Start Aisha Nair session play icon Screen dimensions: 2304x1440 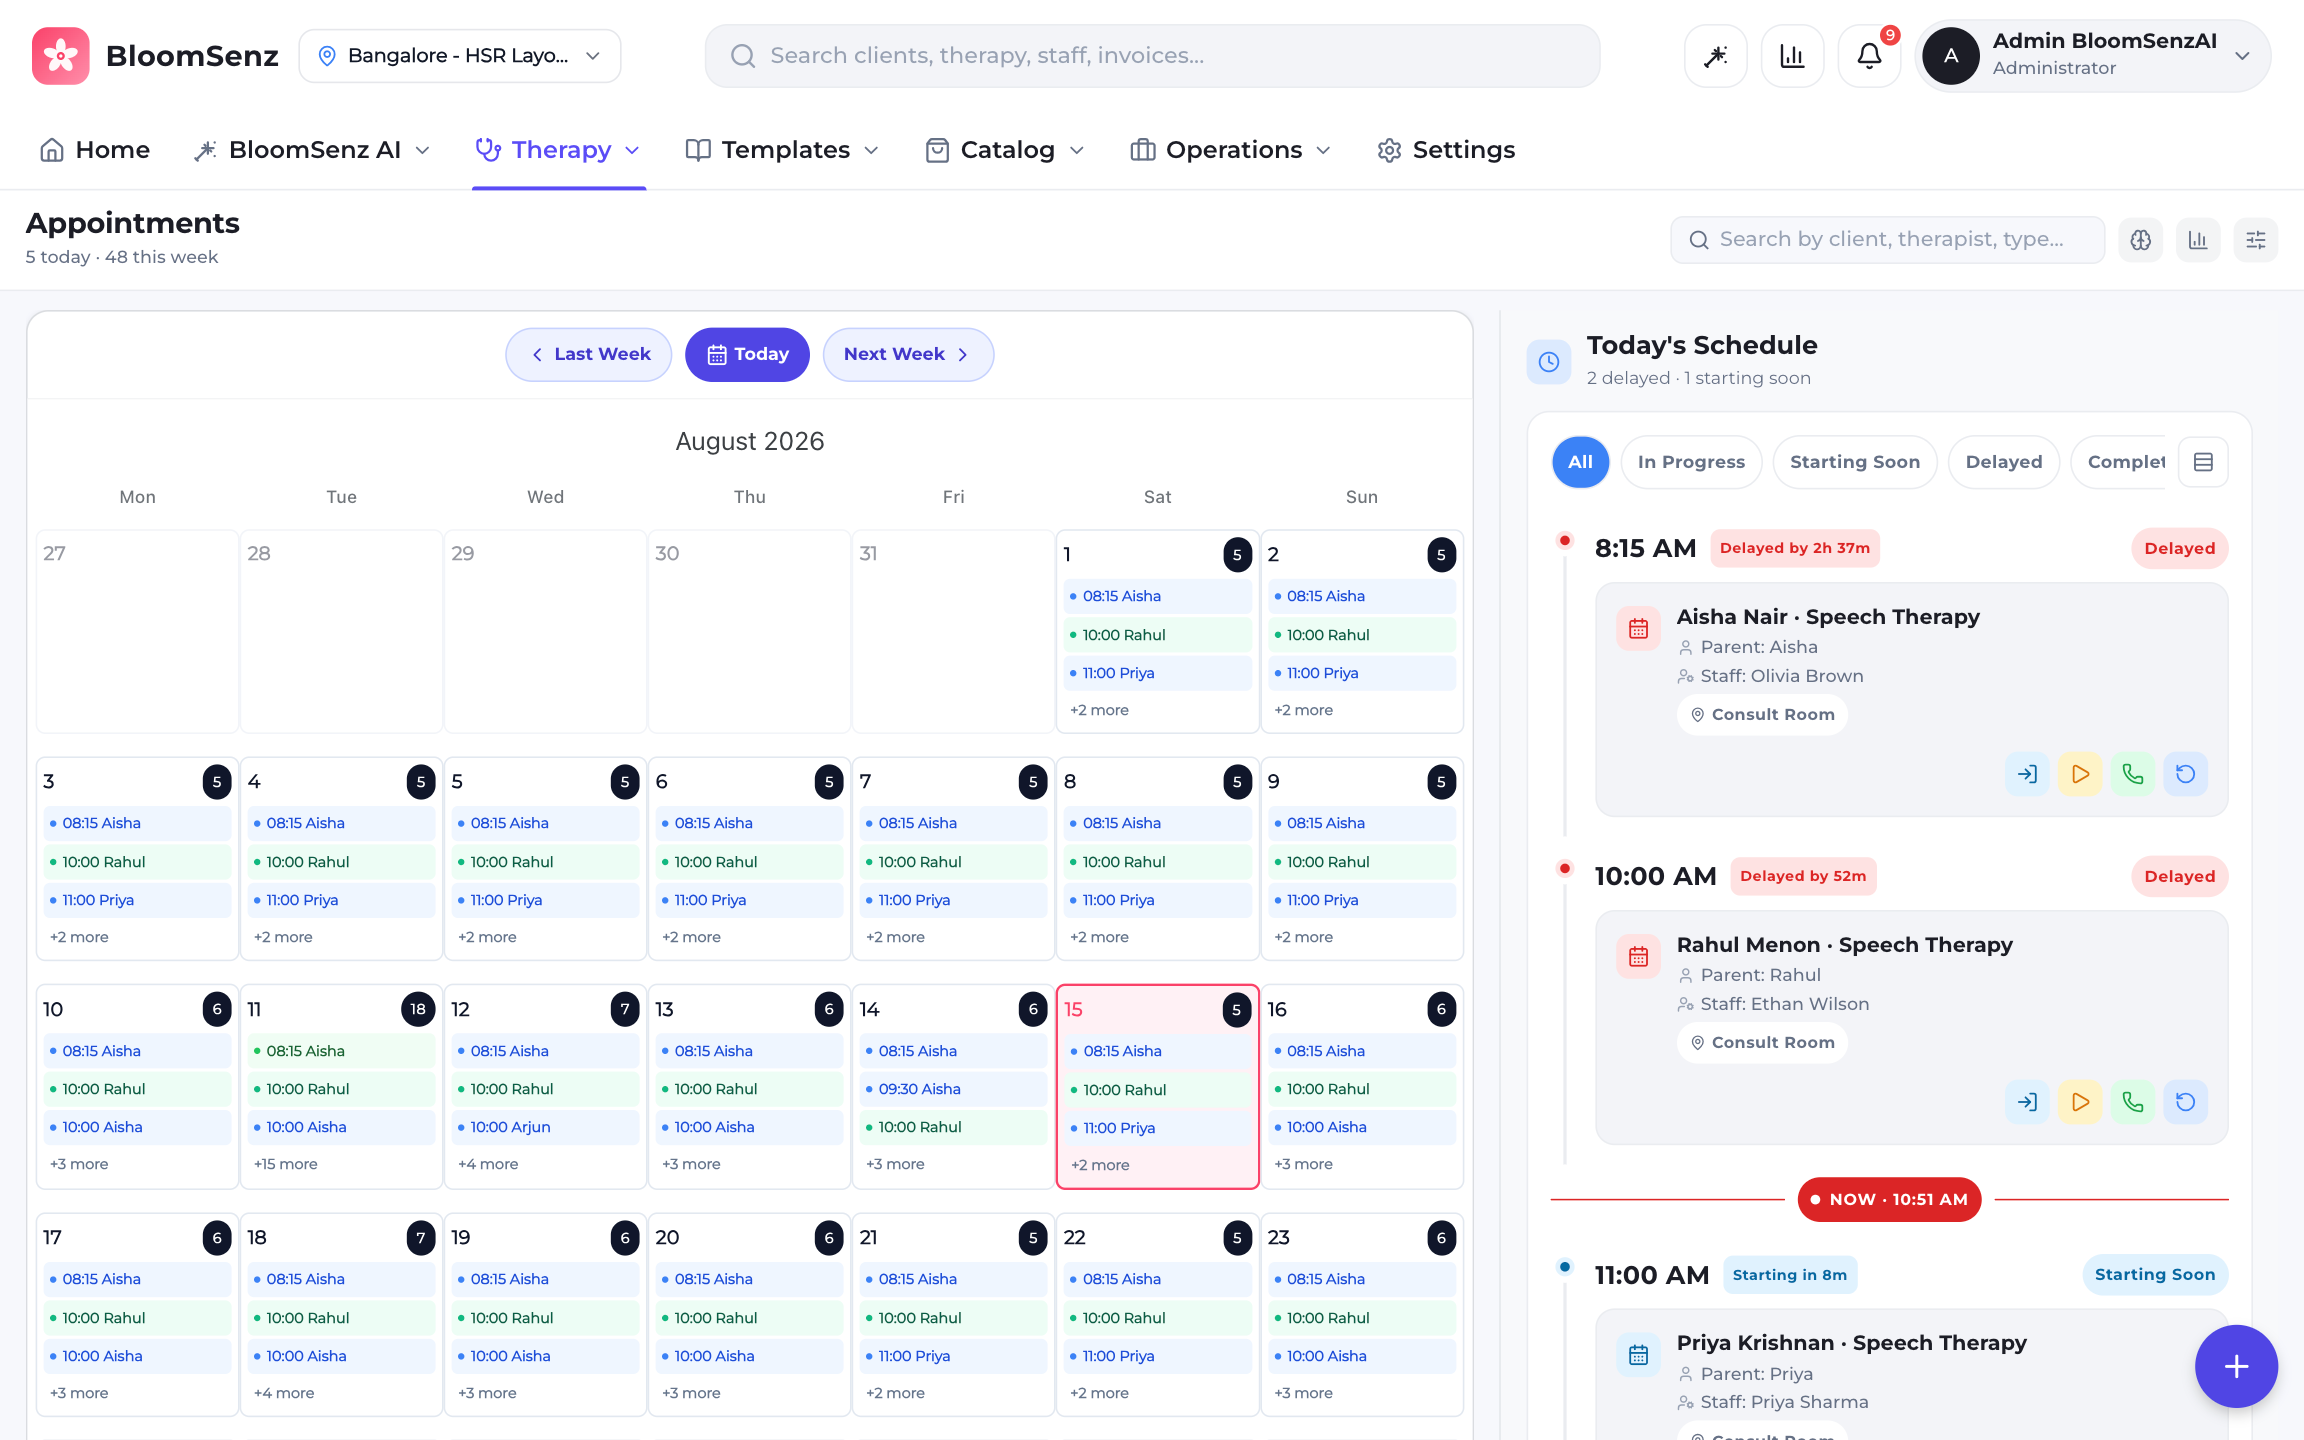(x=2080, y=774)
